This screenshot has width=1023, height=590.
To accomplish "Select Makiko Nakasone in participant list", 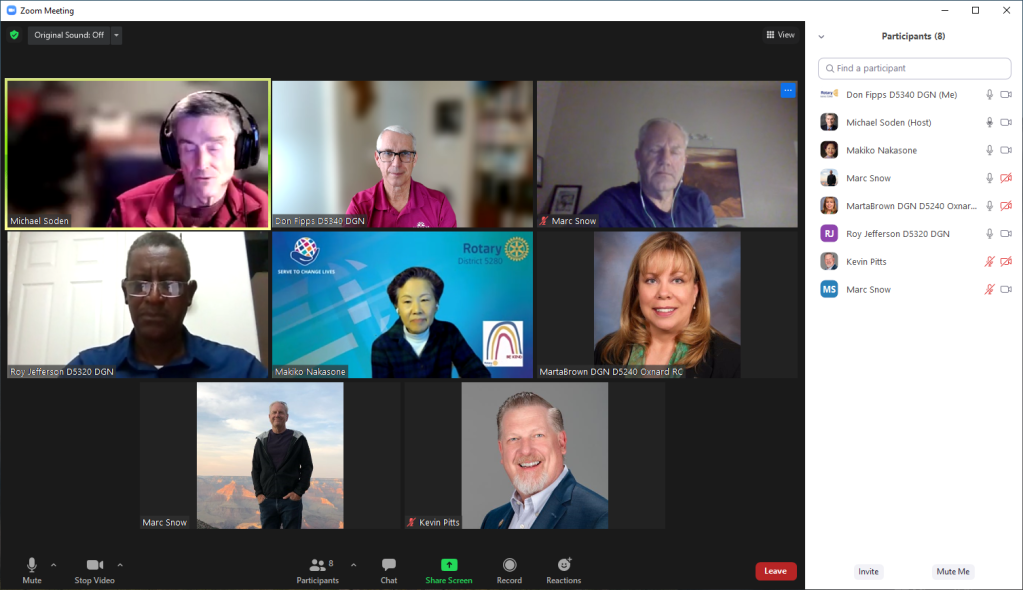I will [881, 150].
